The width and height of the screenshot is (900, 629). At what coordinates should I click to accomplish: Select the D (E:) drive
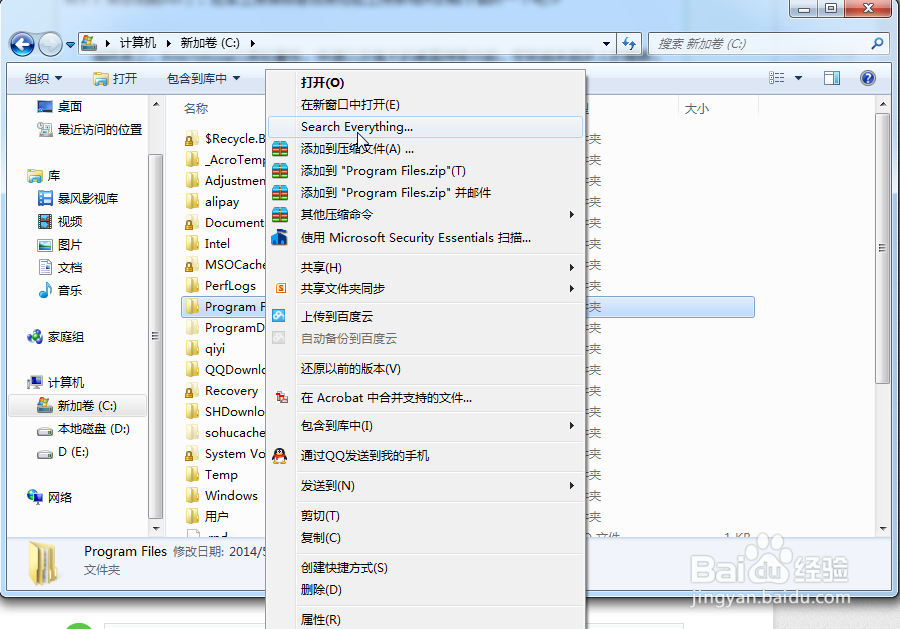63,452
